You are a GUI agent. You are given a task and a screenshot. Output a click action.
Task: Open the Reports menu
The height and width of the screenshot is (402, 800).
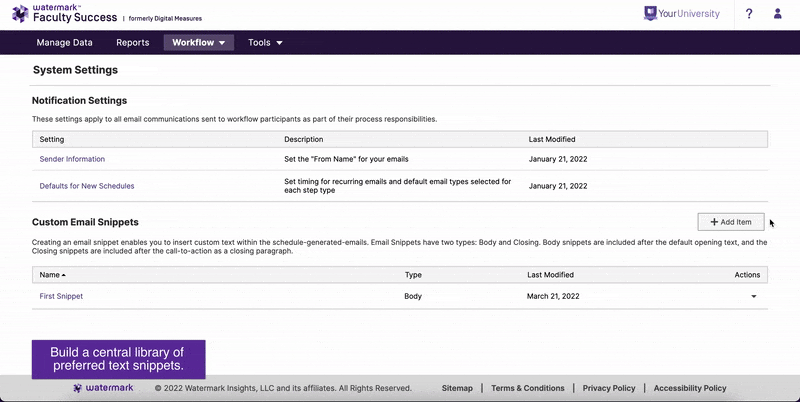tap(133, 43)
